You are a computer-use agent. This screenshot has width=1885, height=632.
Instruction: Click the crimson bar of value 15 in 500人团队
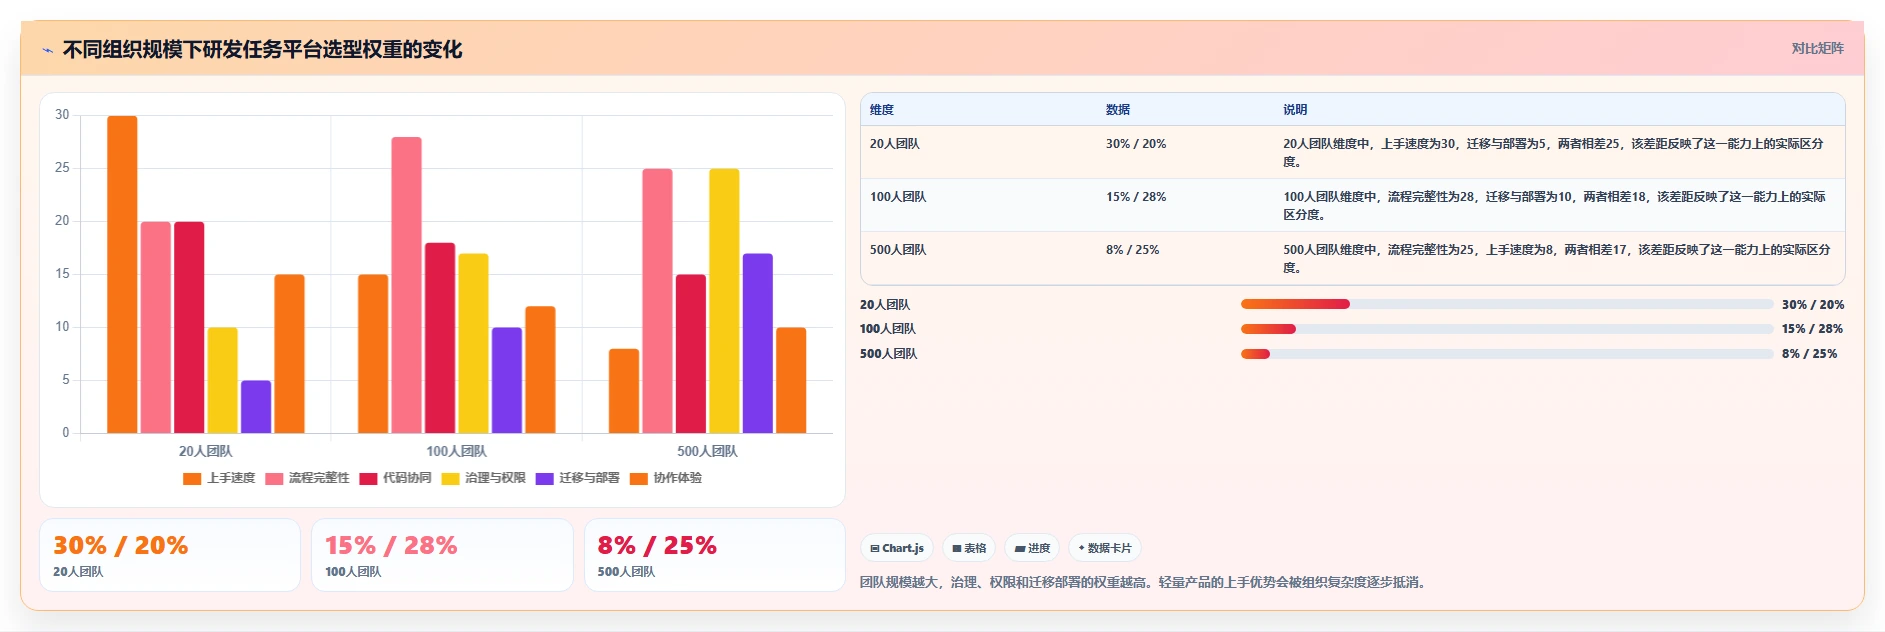(691, 354)
